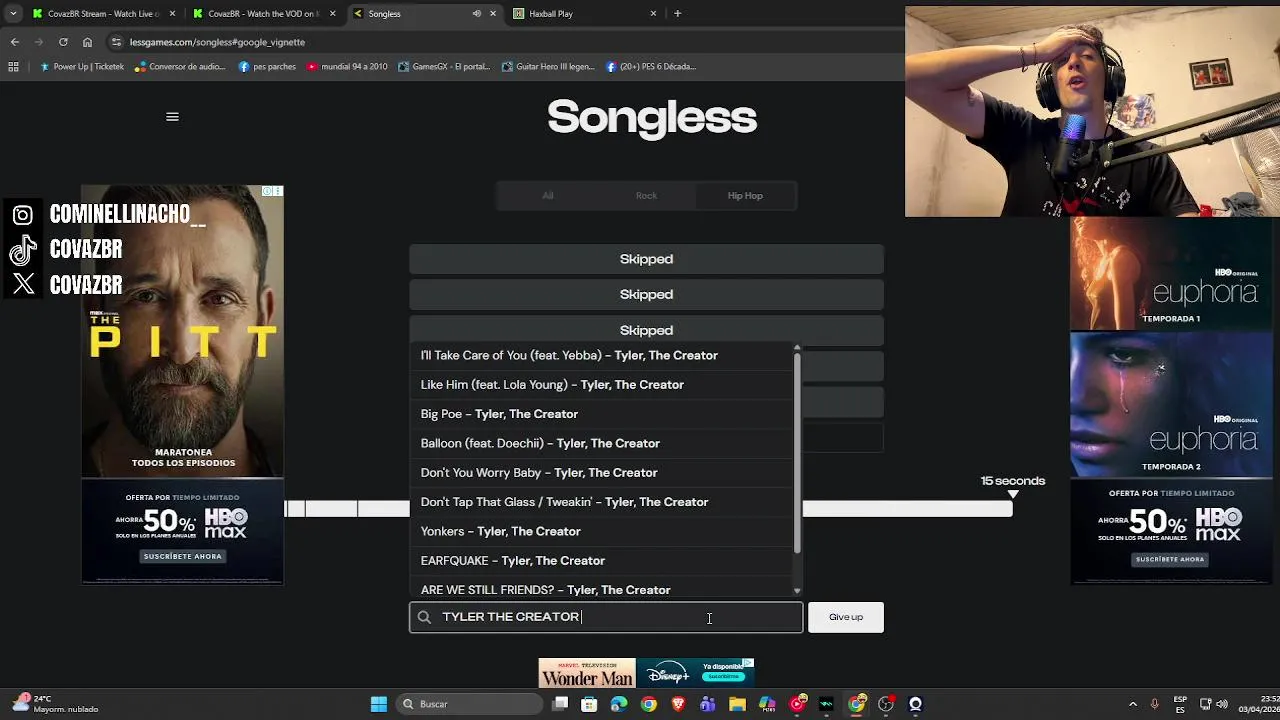
Task: Click the search magnifier icon in input
Action: click(424, 617)
